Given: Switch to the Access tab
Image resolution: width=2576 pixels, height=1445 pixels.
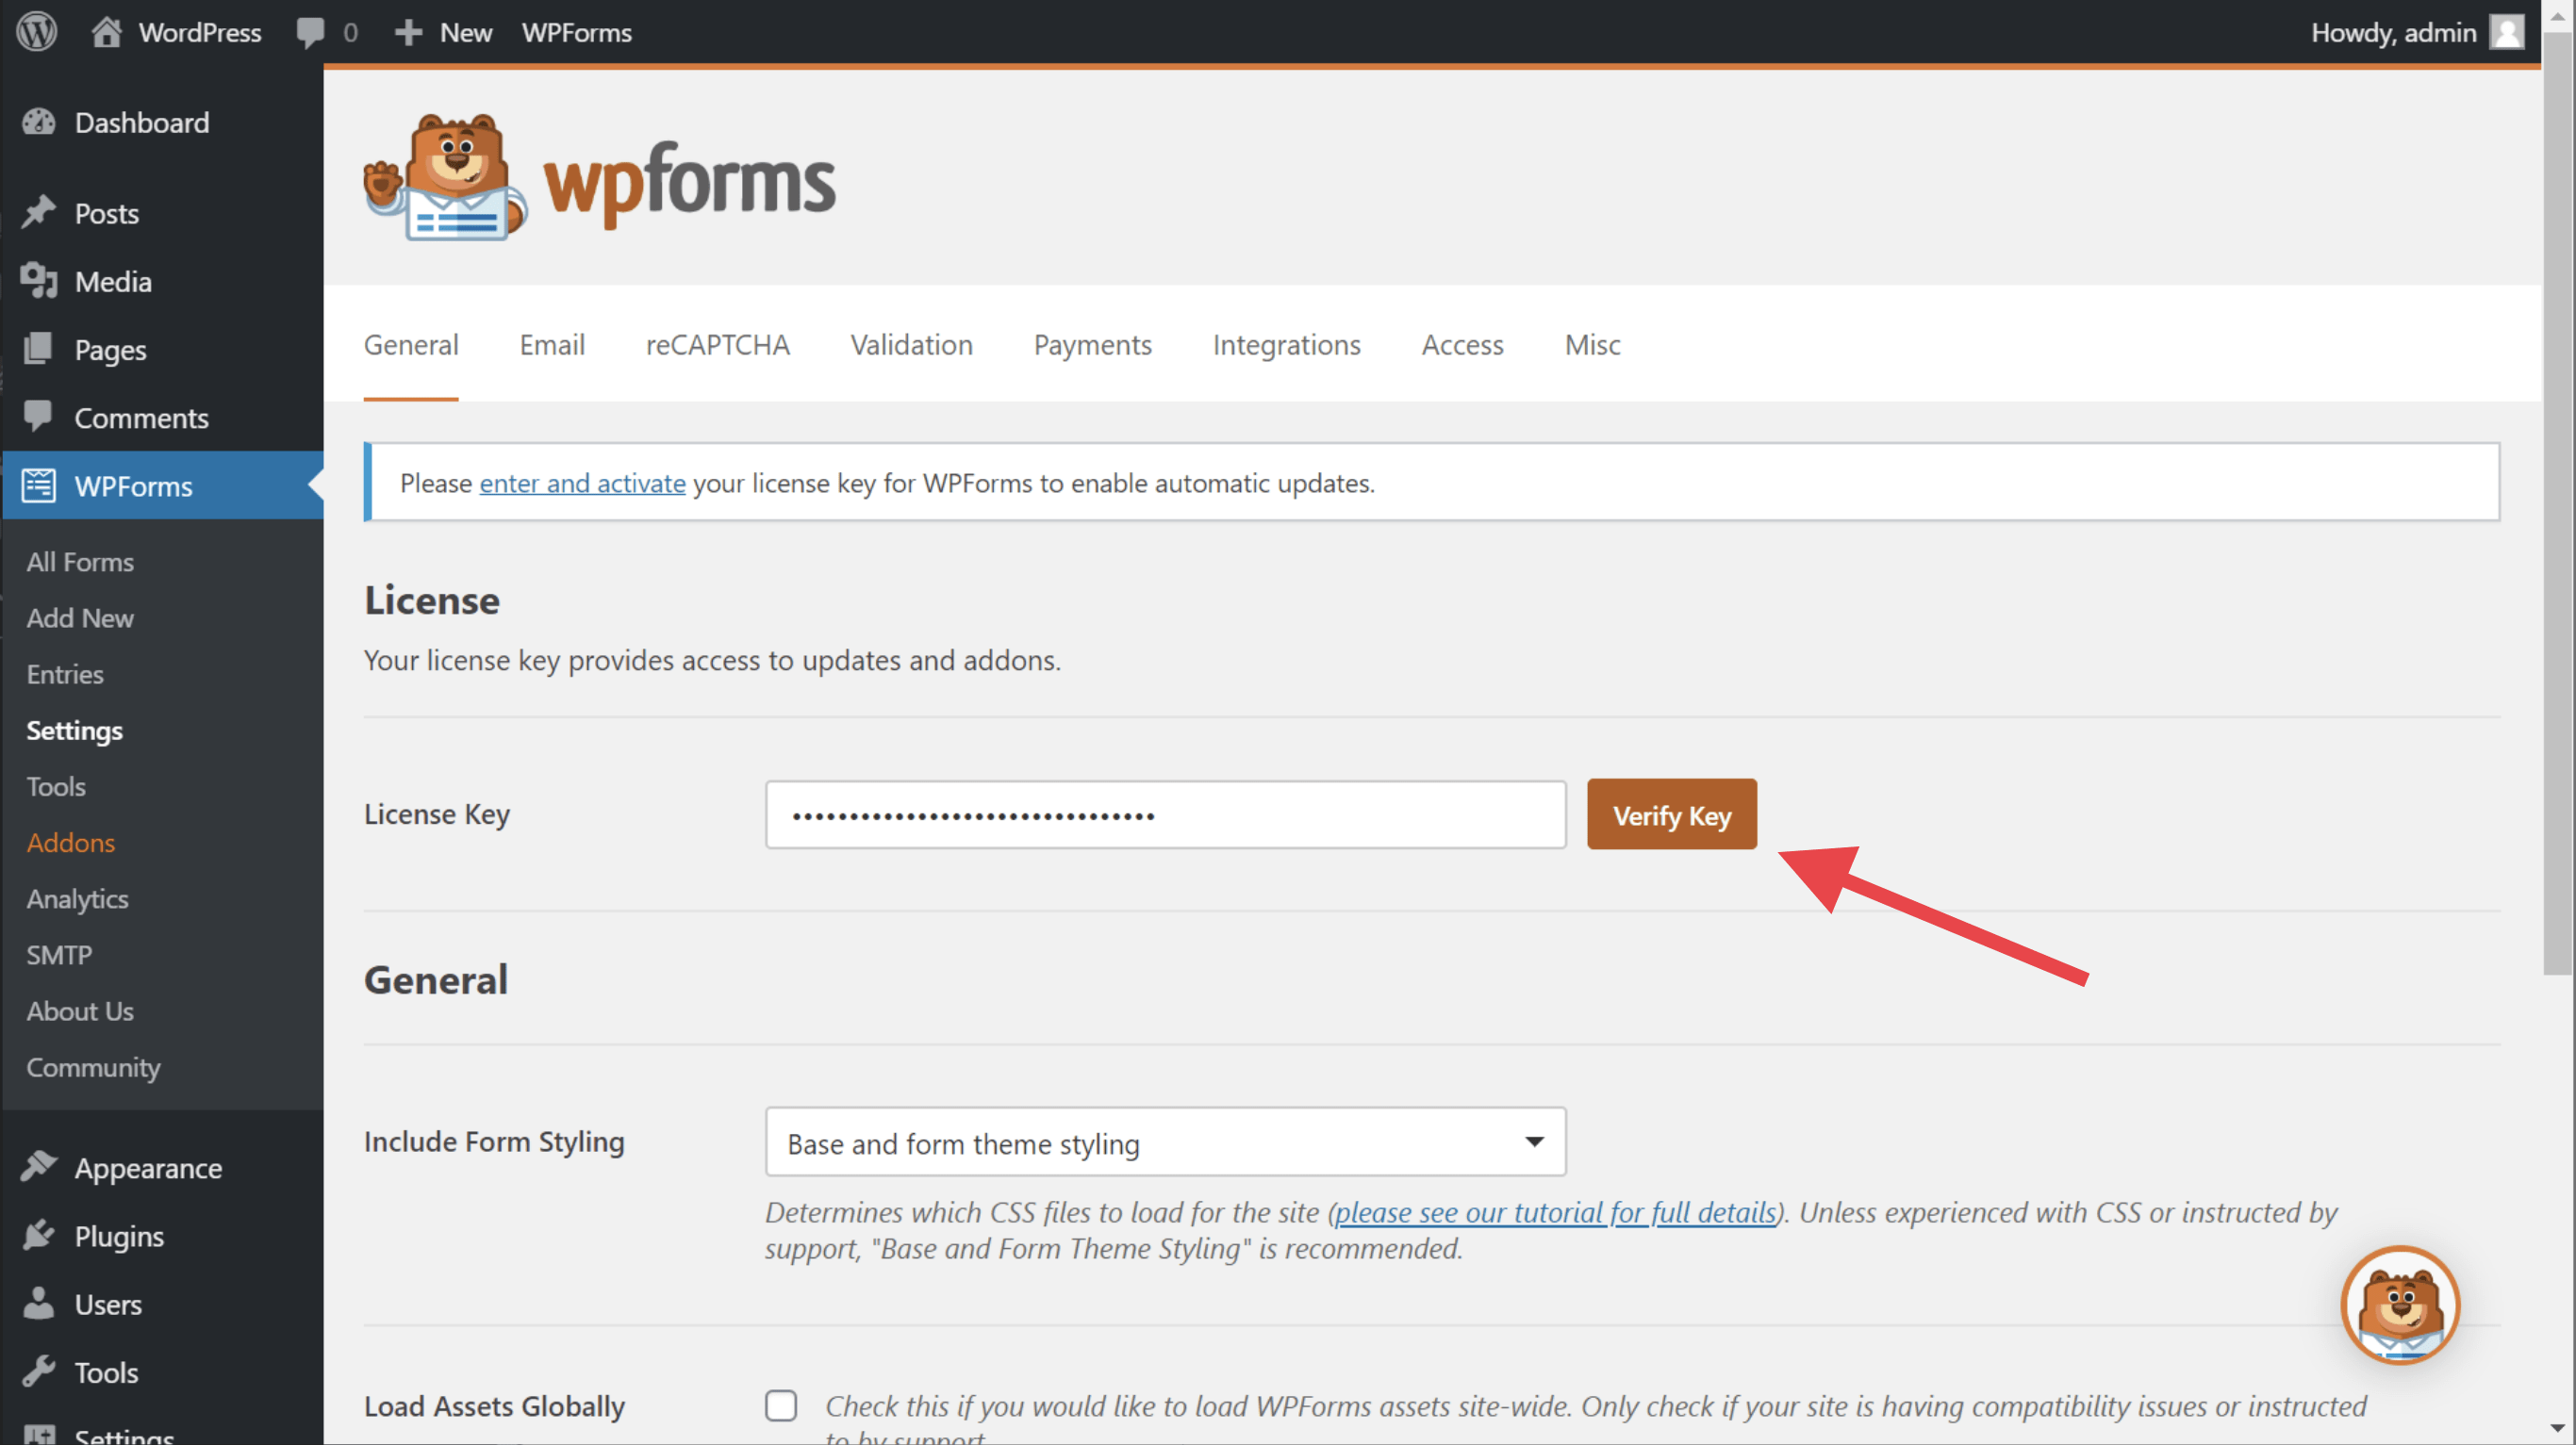Looking at the screenshot, I should tap(1462, 345).
